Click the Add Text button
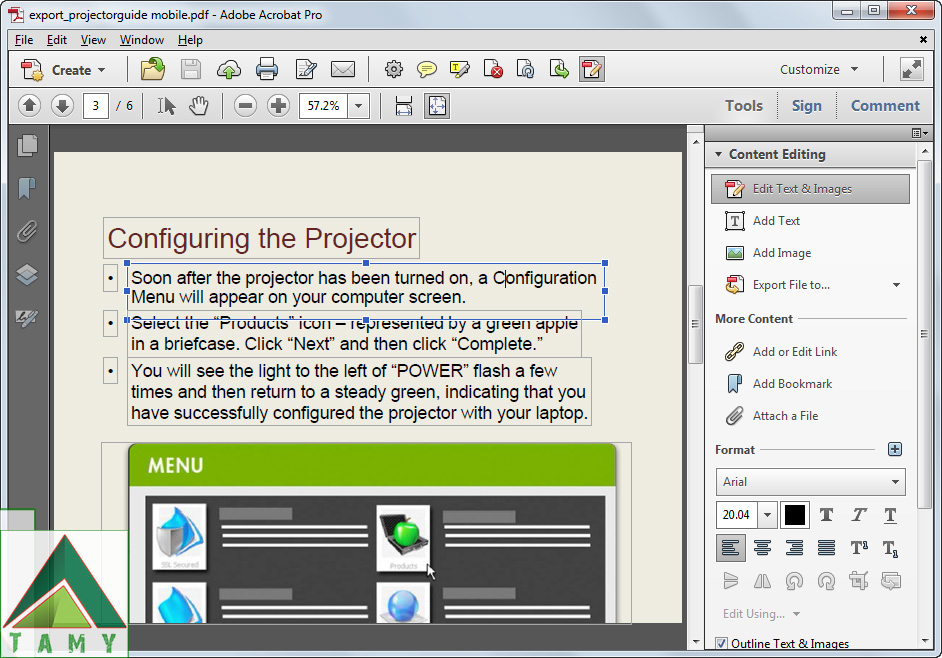Viewport: 942px width, 658px height. click(776, 221)
